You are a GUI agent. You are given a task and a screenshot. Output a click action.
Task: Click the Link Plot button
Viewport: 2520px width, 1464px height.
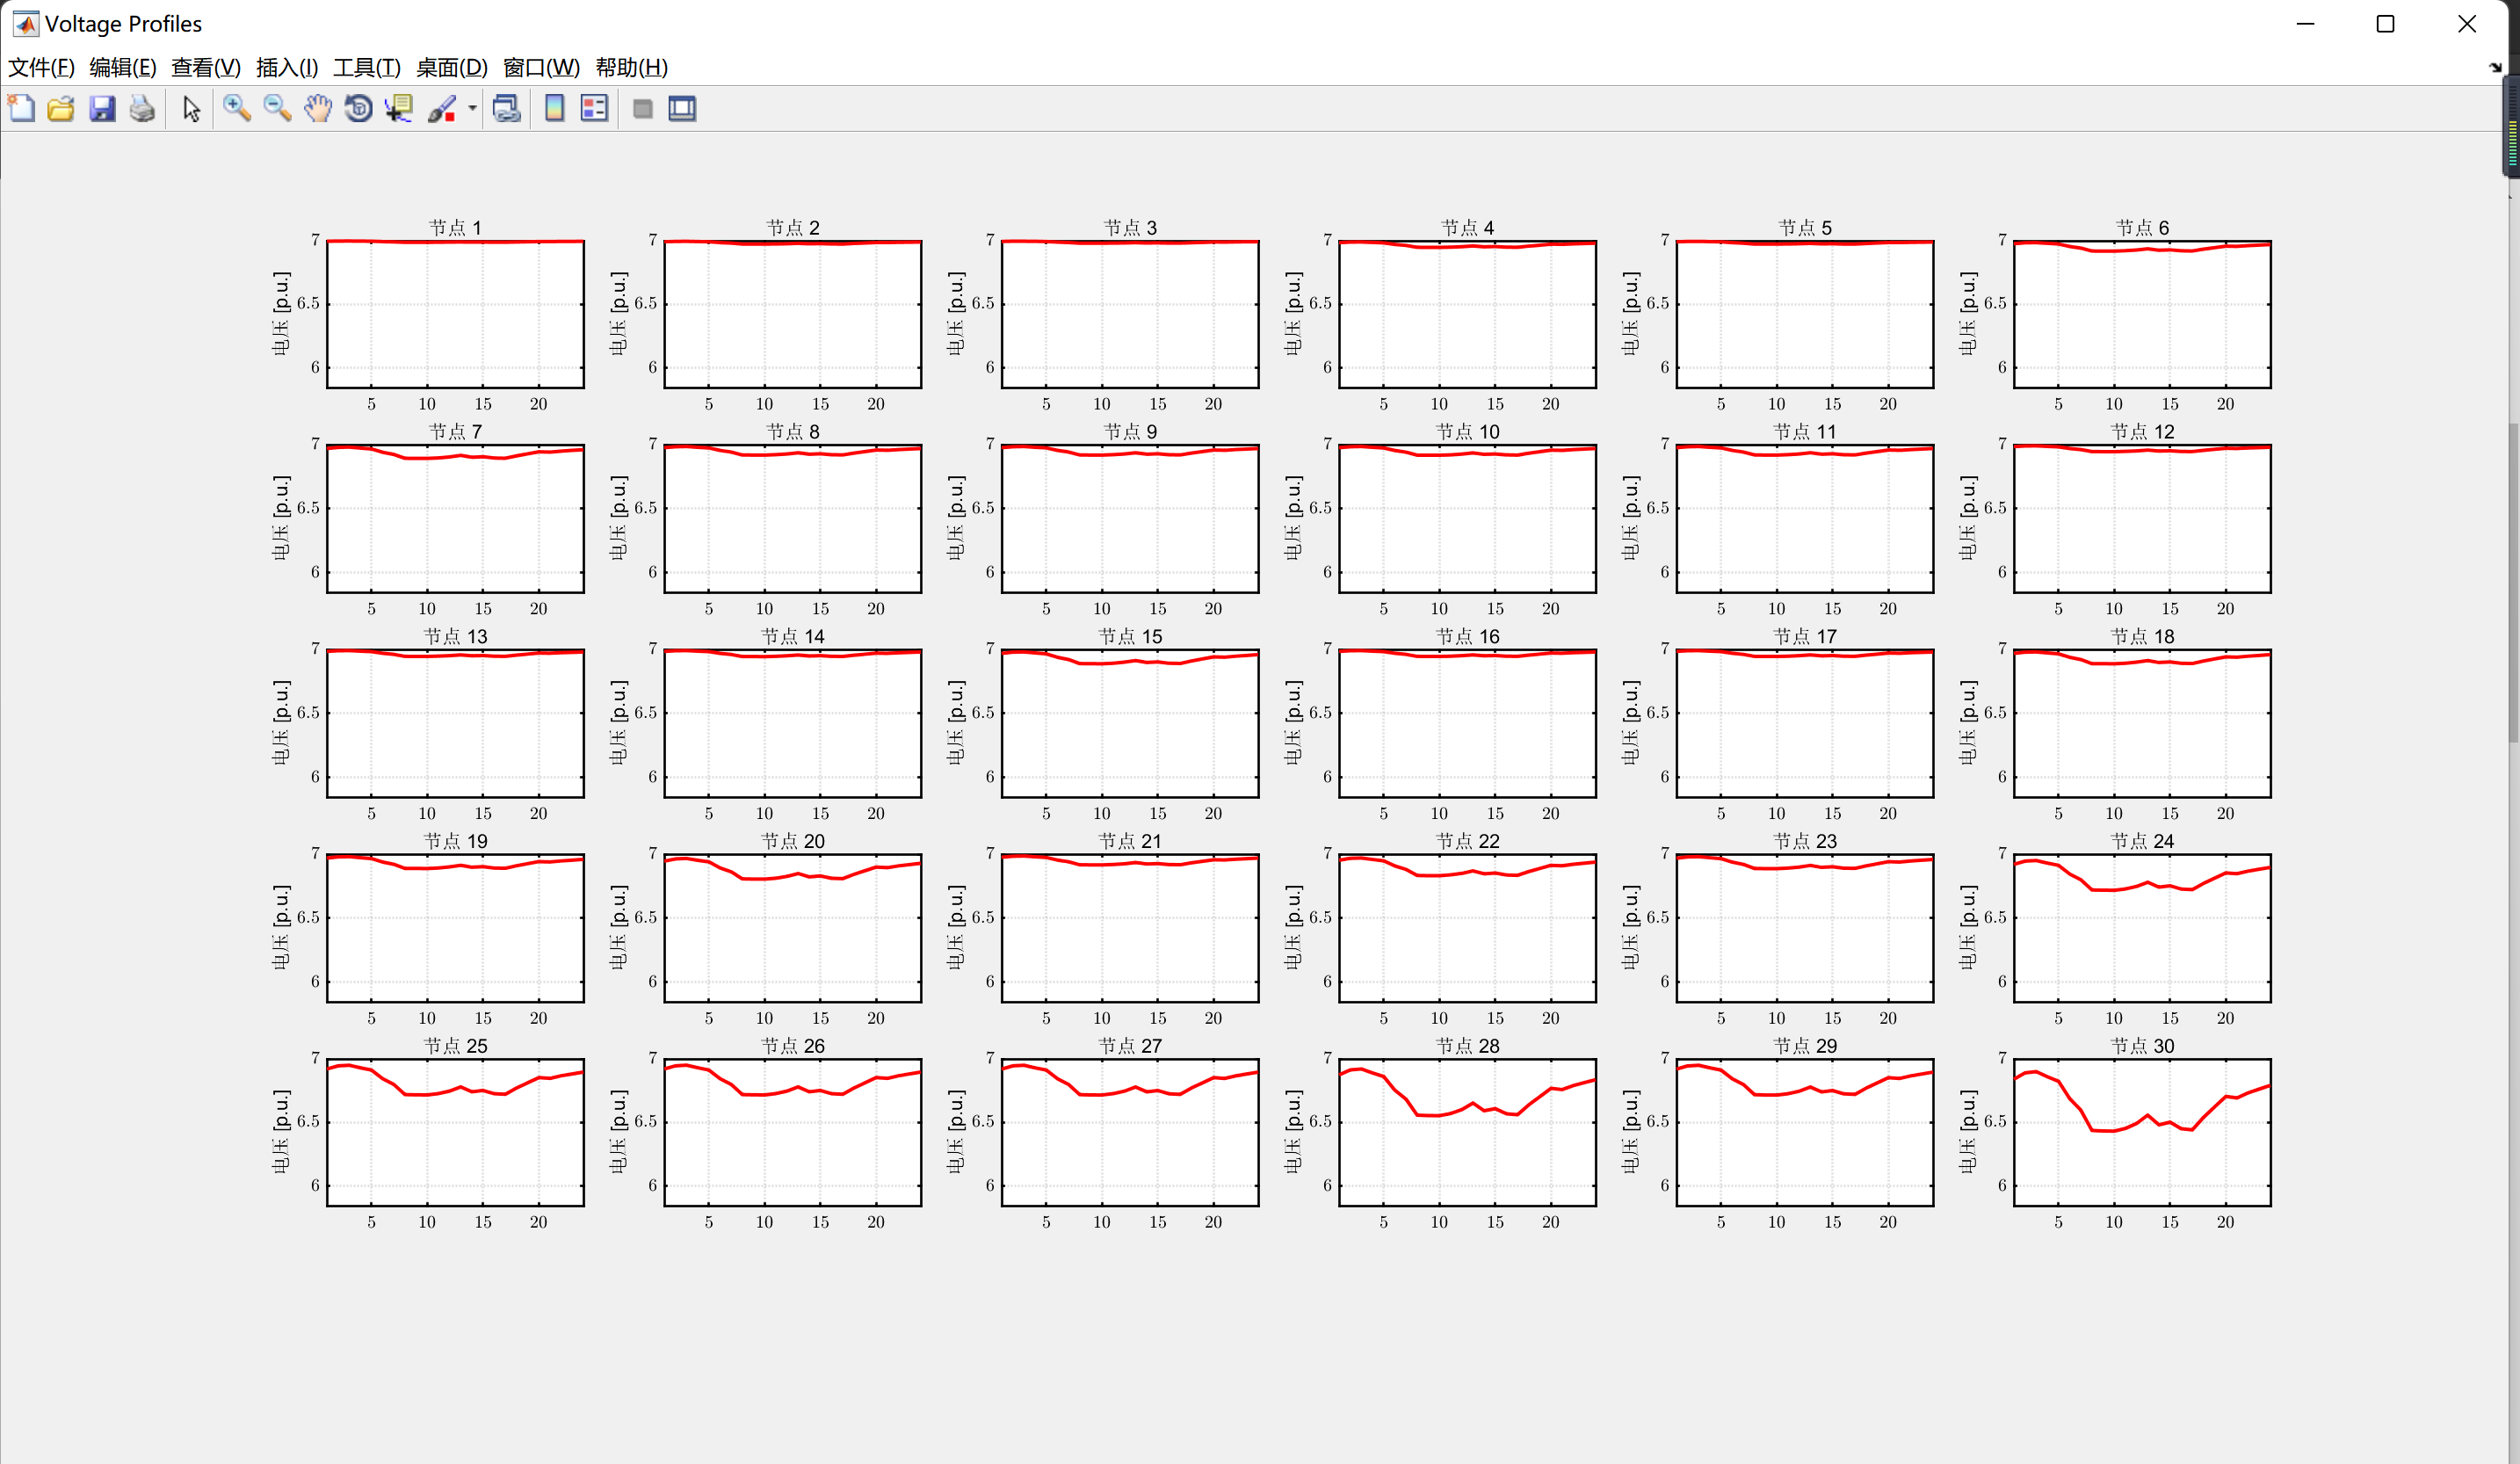click(x=507, y=108)
